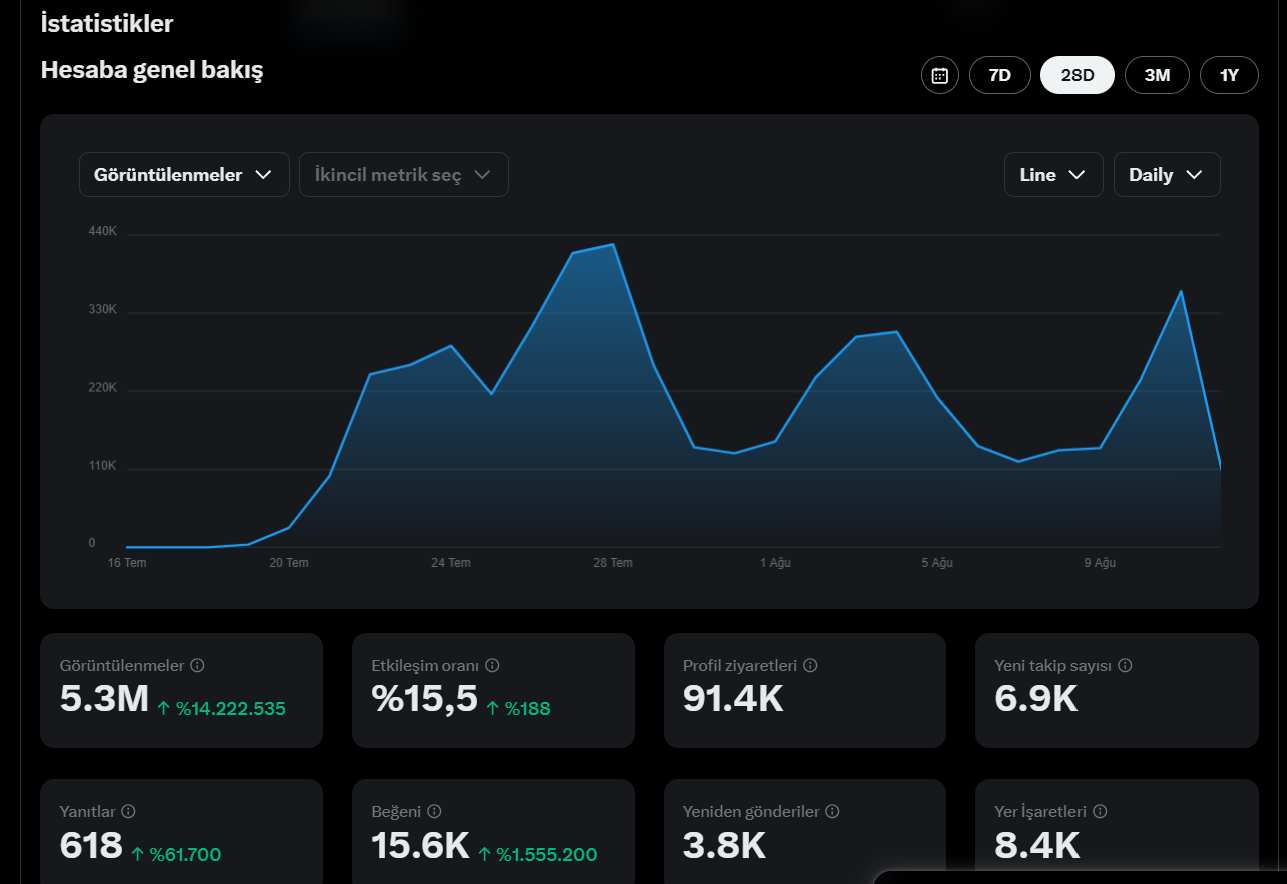This screenshot has width=1287, height=884.
Task: Click info icon next to Yanıtlar
Action: point(128,812)
